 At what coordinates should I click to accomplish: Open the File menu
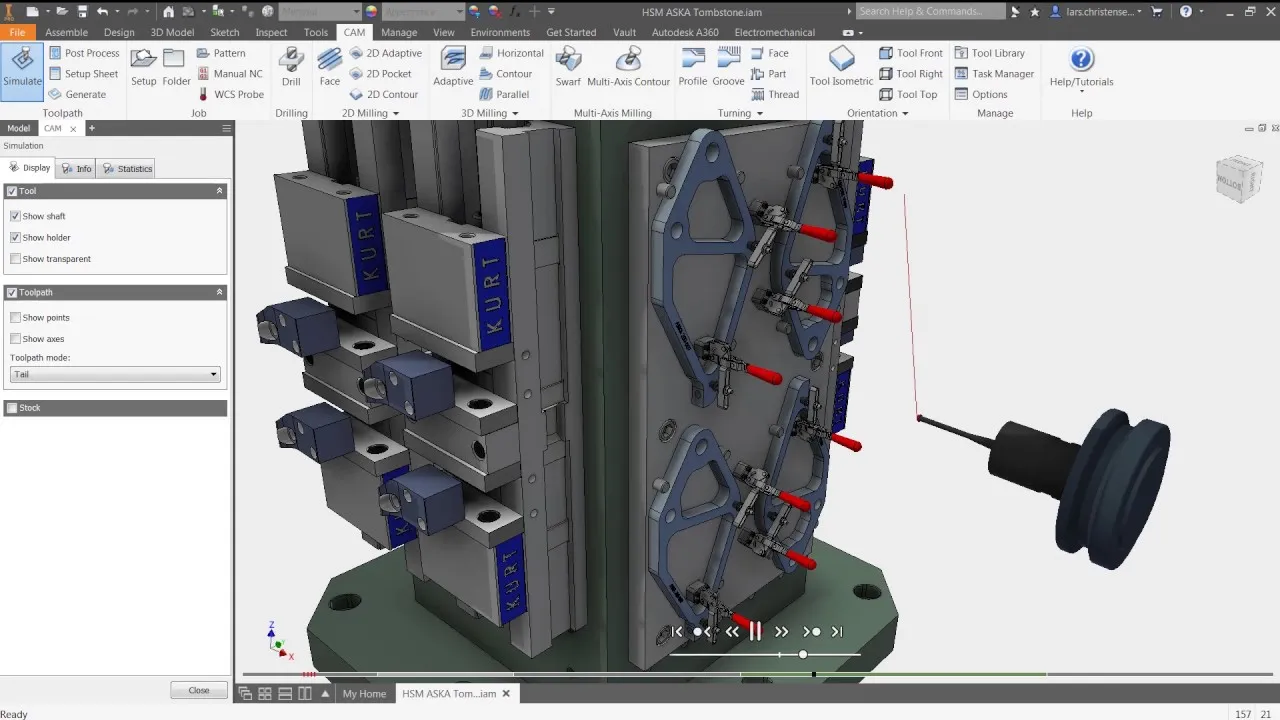coord(17,32)
